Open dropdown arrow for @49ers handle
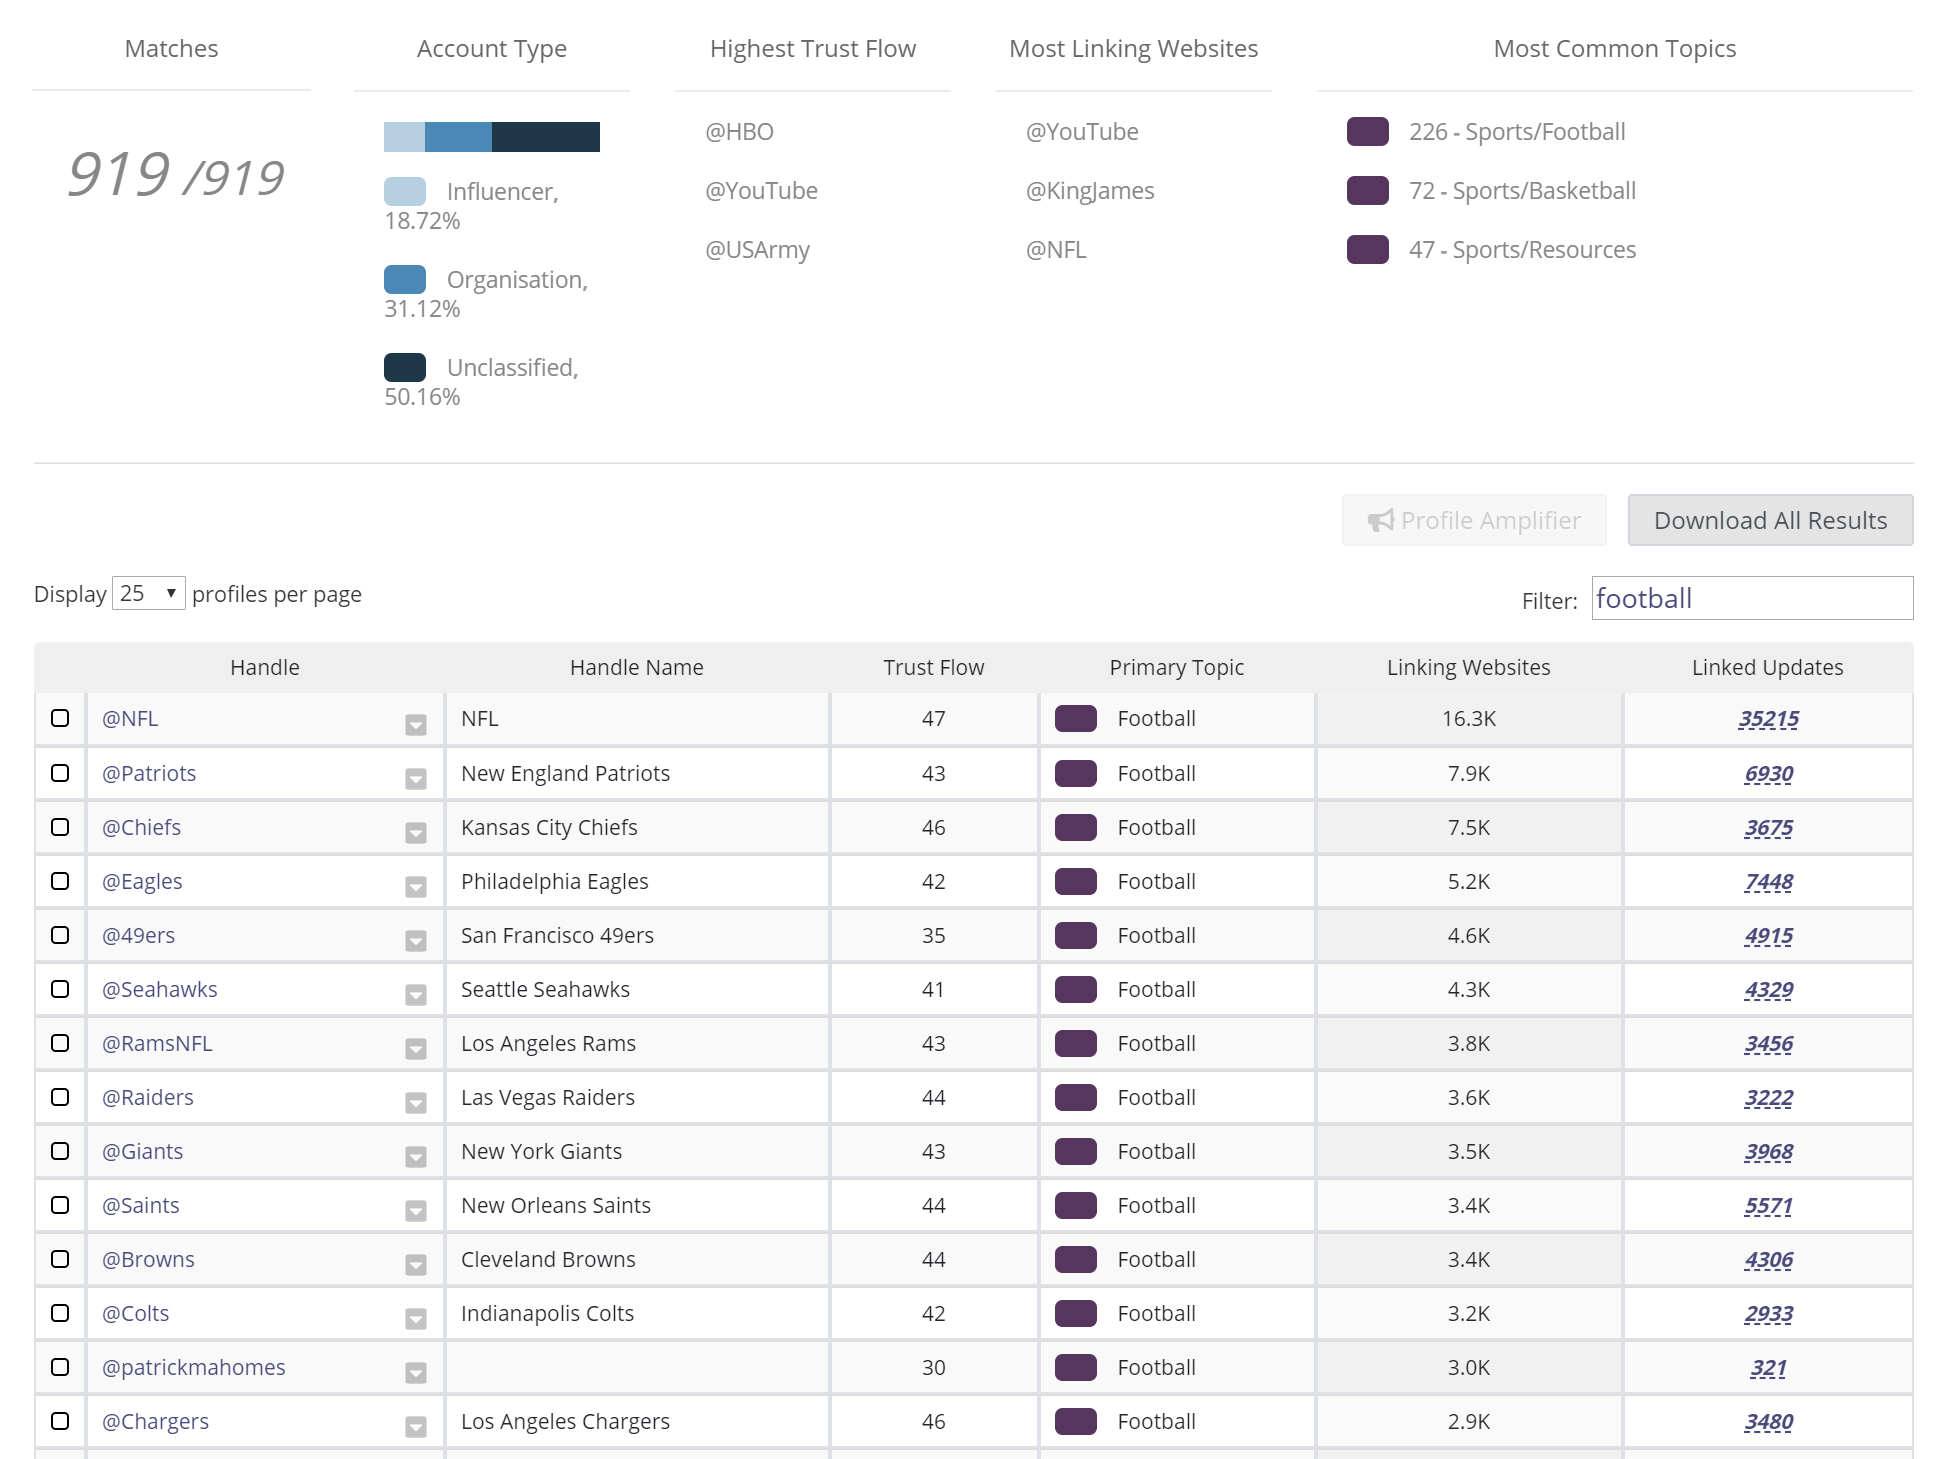The width and height of the screenshot is (1937, 1459). (x=416, y=941)
